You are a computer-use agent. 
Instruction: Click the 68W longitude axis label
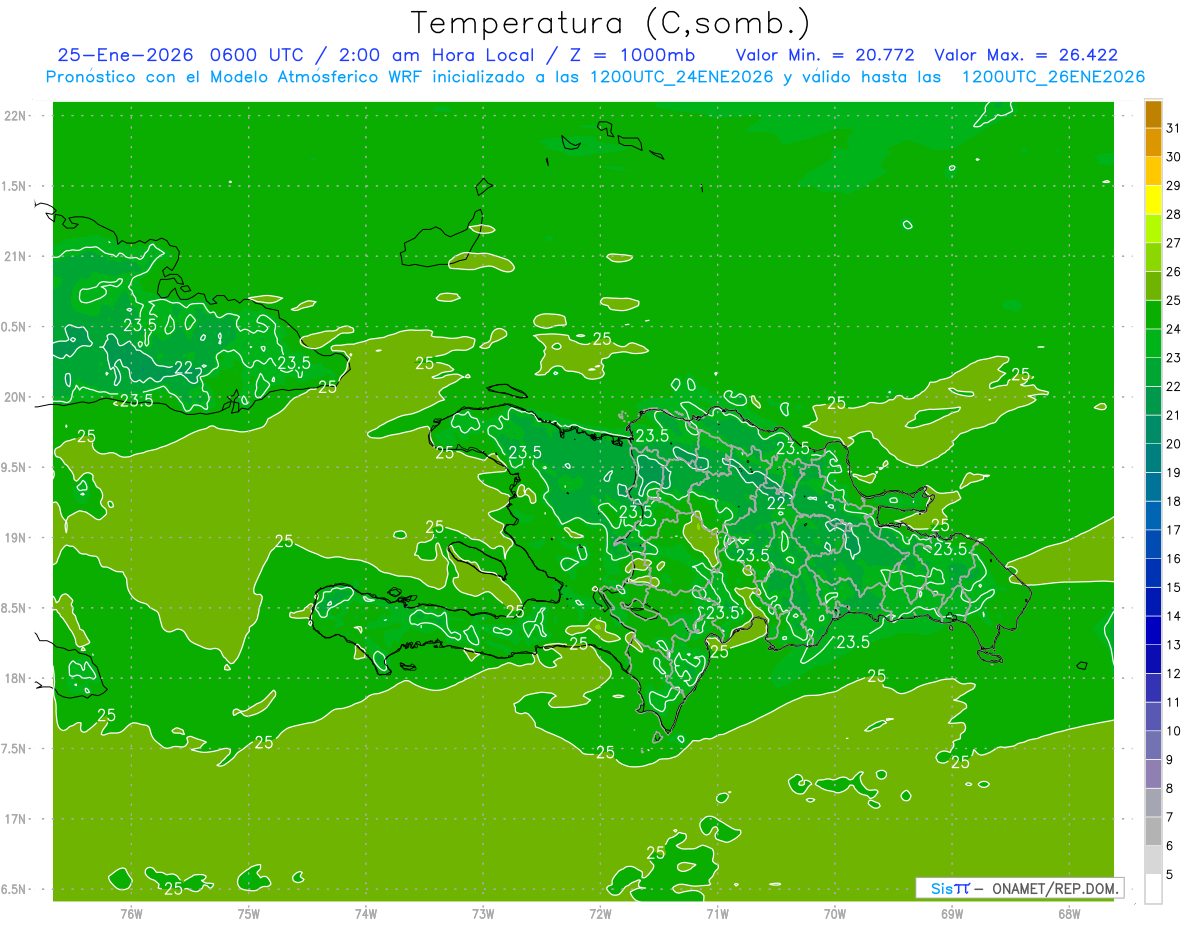pos(1069,913)
